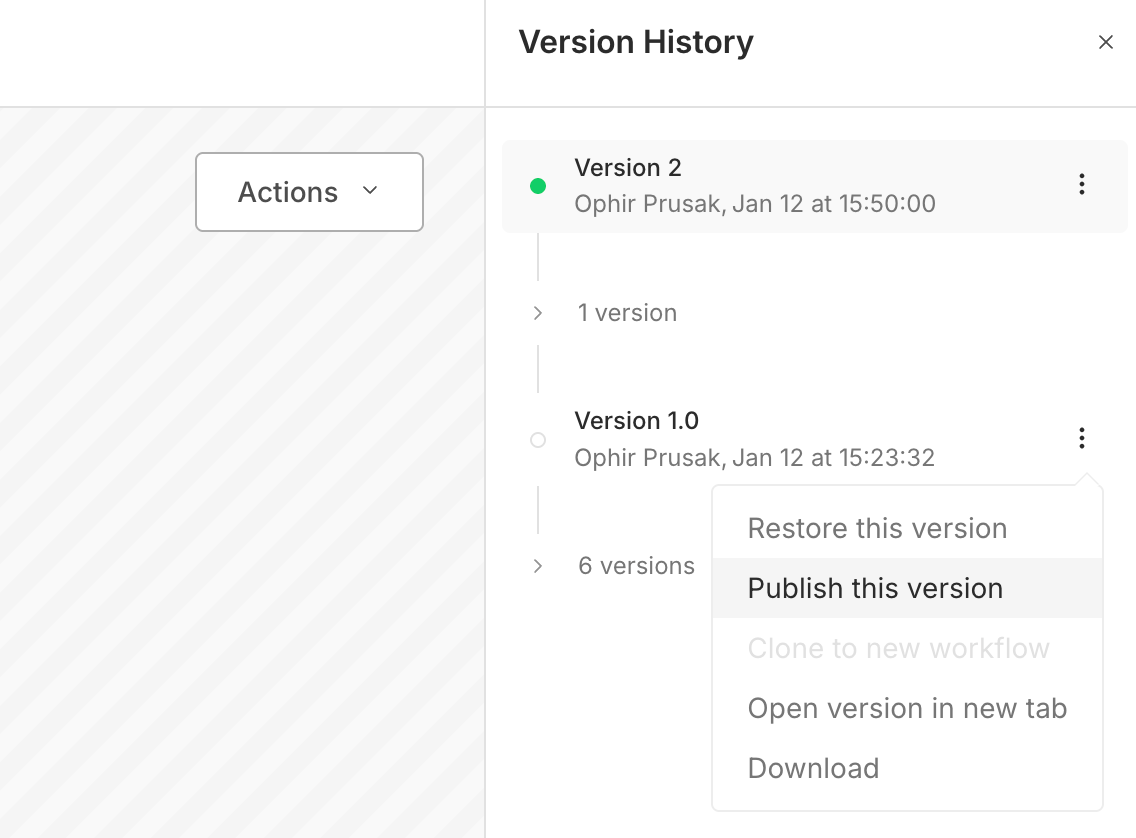Screen dimensions: 1136x838
Task: Select "Publish this version" menu option
Action: [875, 588]
